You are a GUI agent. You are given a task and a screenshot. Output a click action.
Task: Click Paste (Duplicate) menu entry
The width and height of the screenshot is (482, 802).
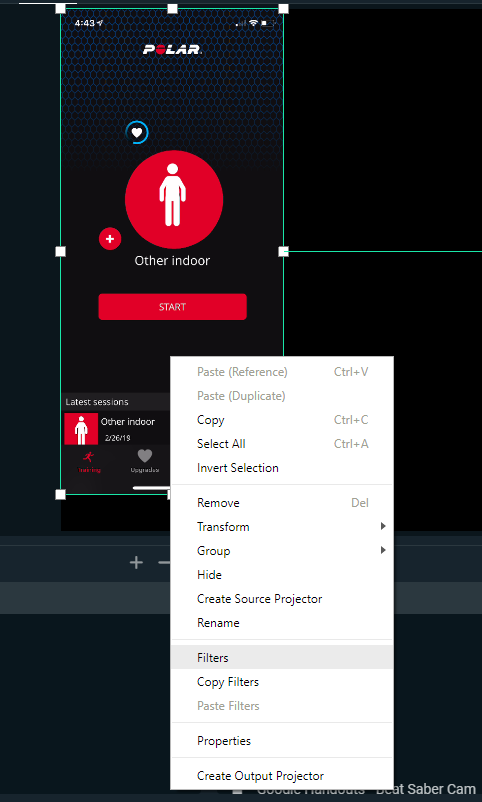click(x=282, y=396)
